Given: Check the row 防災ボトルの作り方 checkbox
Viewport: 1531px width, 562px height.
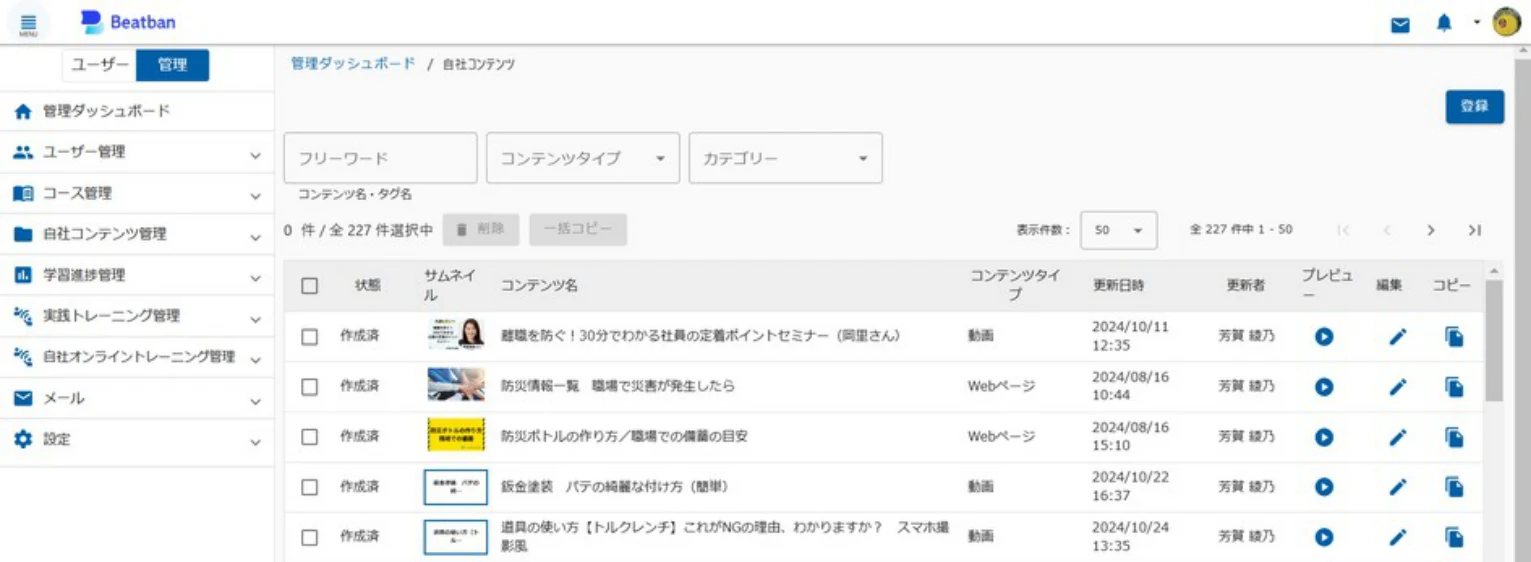Looking at the screenshot, I should click(310, 437).
